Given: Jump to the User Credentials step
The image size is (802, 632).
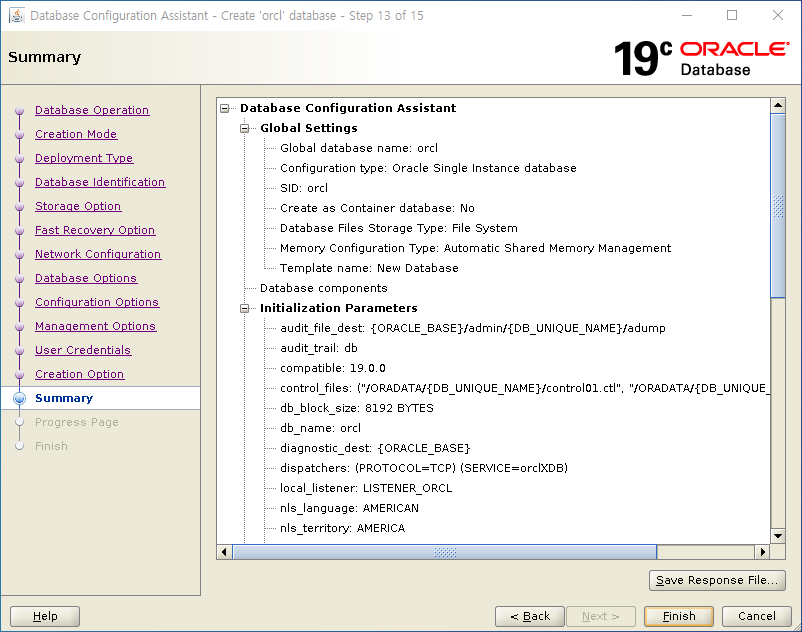Looking at the screenshot, I should tap(83, 350).
